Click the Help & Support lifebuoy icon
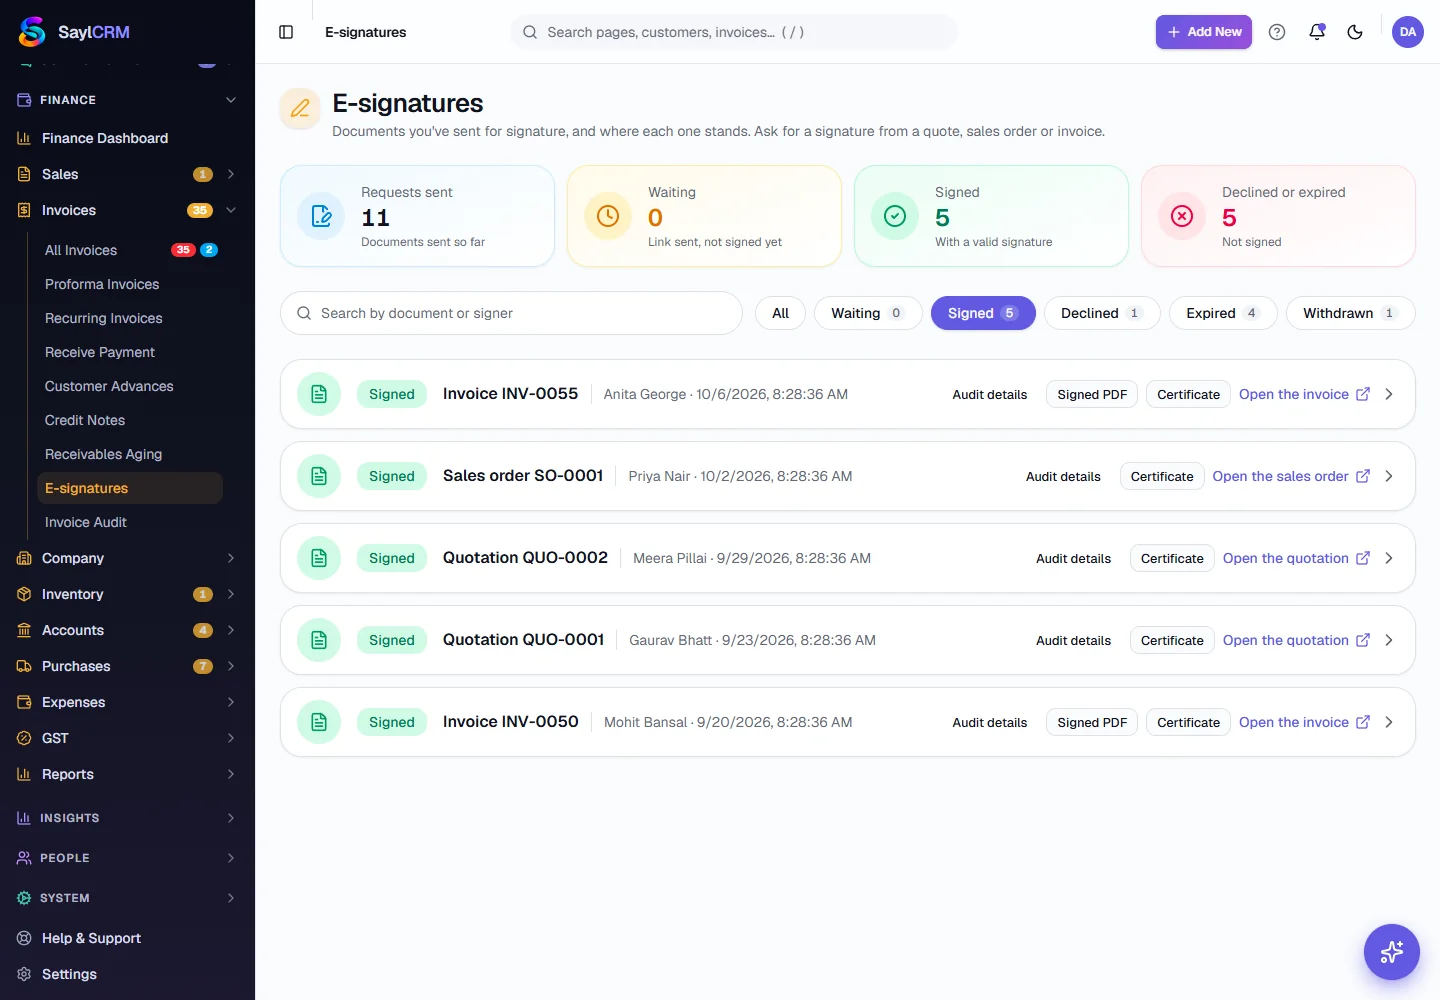This screenshot has height=1000, width=1440. click(24, 938)
